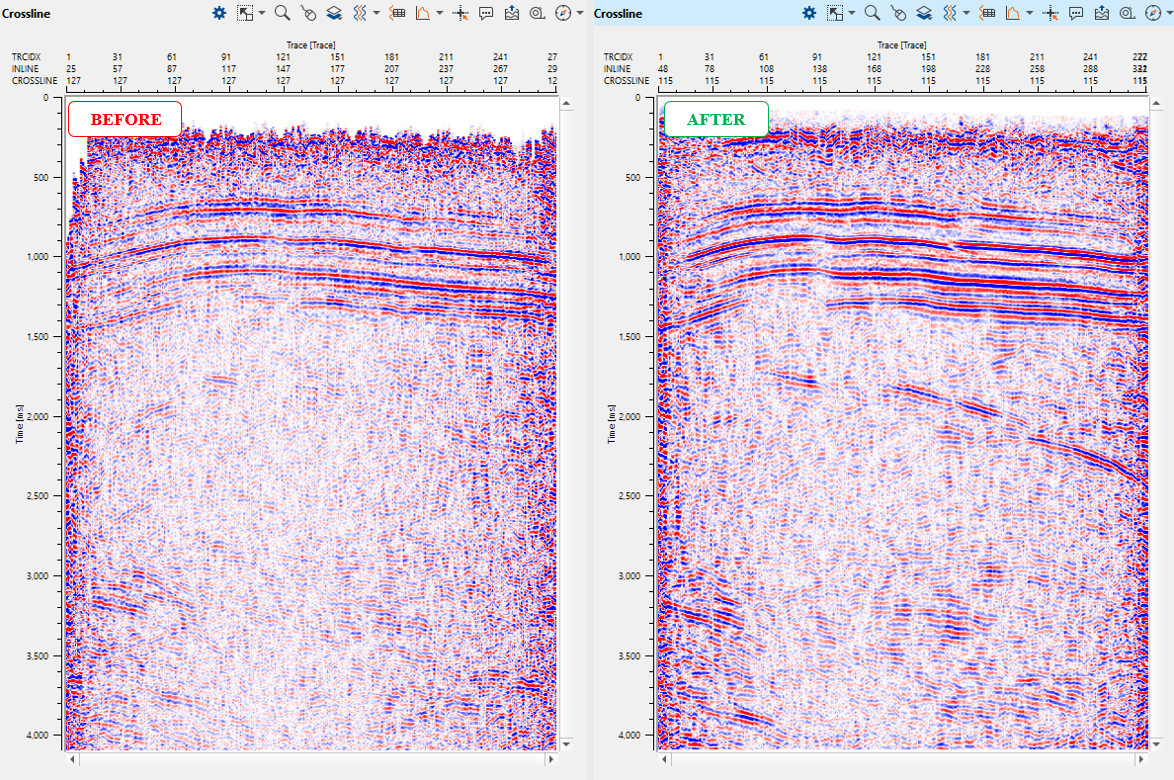Select magnifier zoom tool in left panel
The width and height of the screenshot is (1174, 780).
(x=282, y=13)
